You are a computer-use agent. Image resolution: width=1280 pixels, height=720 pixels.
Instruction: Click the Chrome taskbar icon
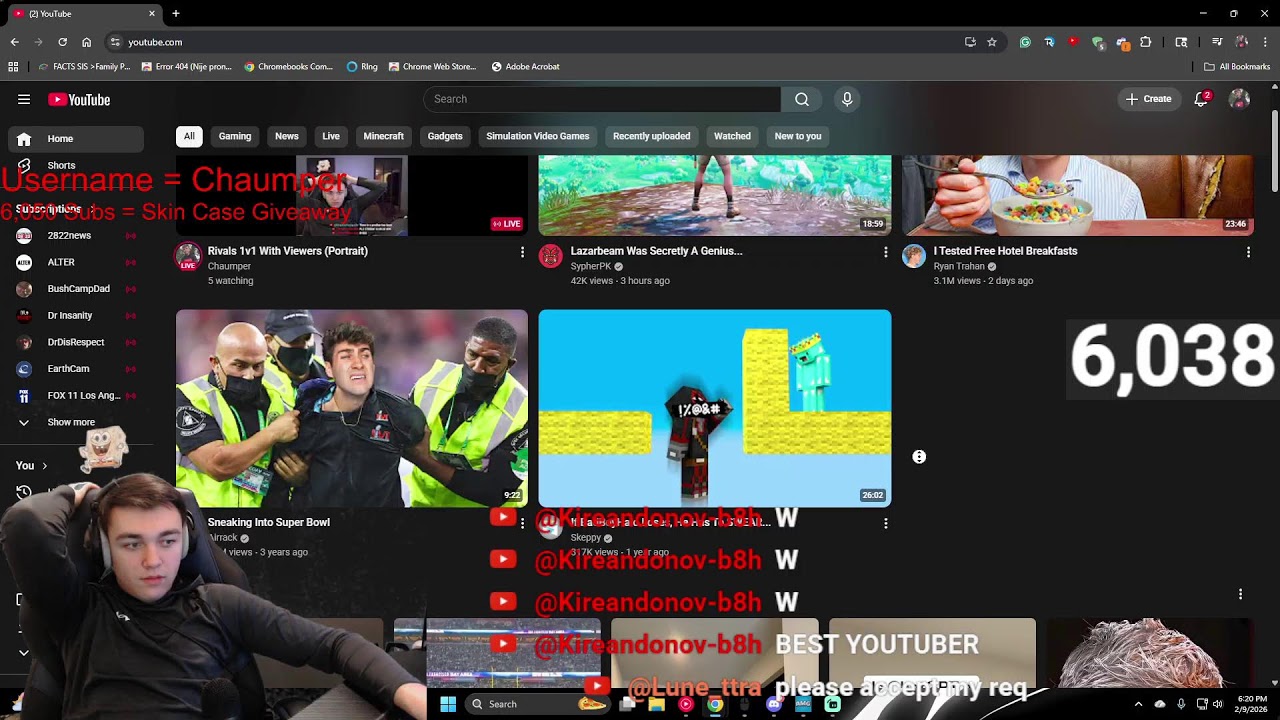[x=715, y=704]
